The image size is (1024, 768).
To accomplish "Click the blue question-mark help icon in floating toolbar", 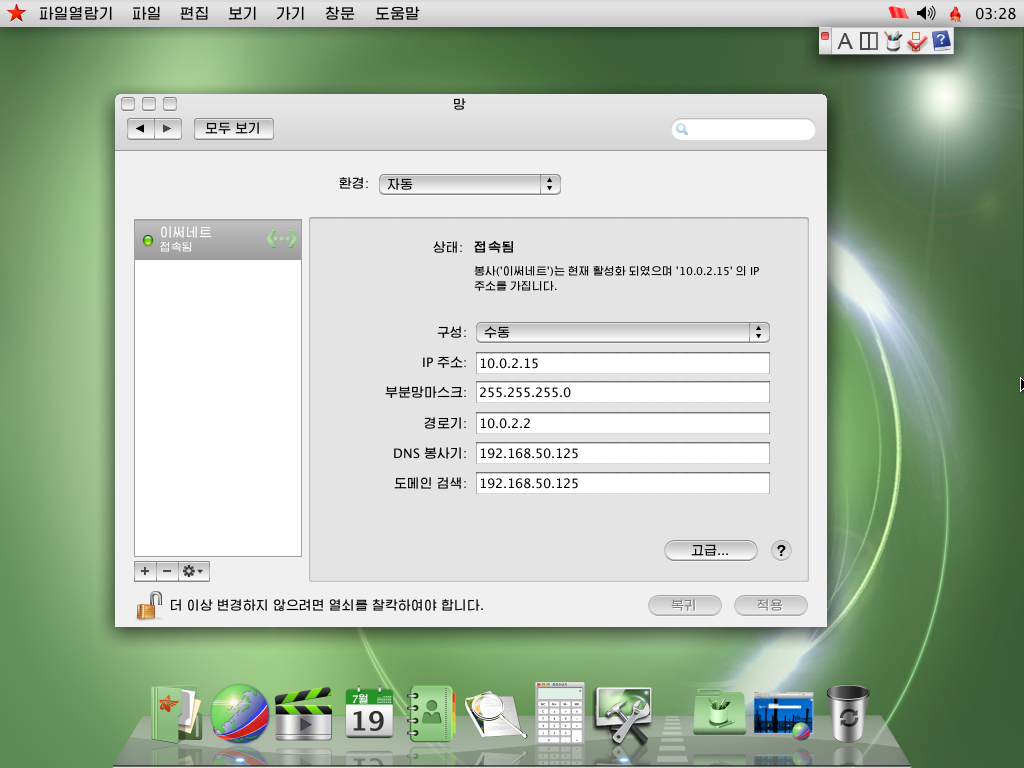I will tap(941, 40).
